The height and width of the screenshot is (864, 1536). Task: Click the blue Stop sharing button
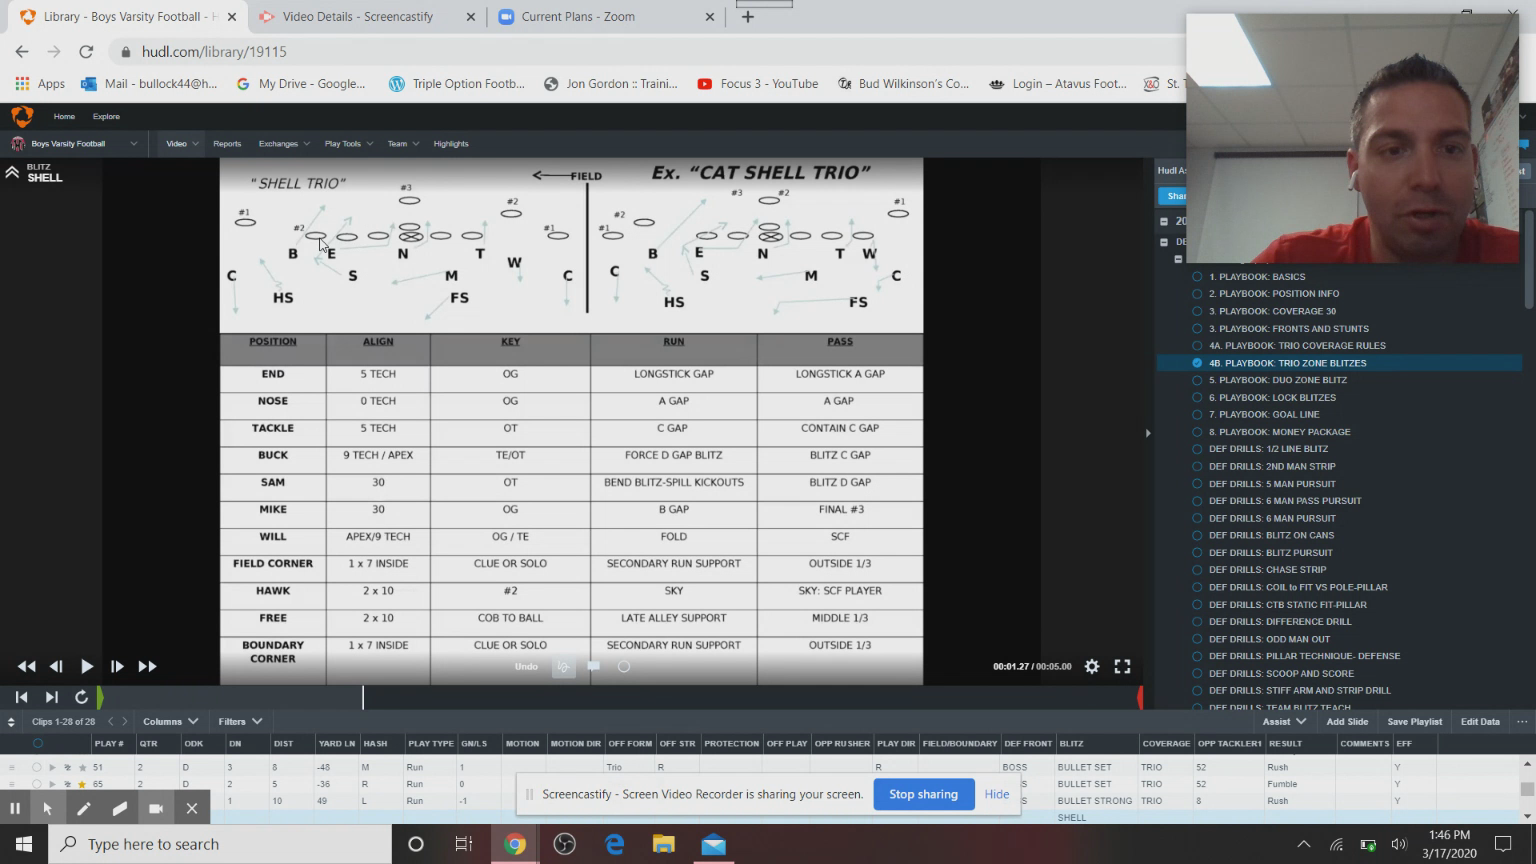point(924,794)
